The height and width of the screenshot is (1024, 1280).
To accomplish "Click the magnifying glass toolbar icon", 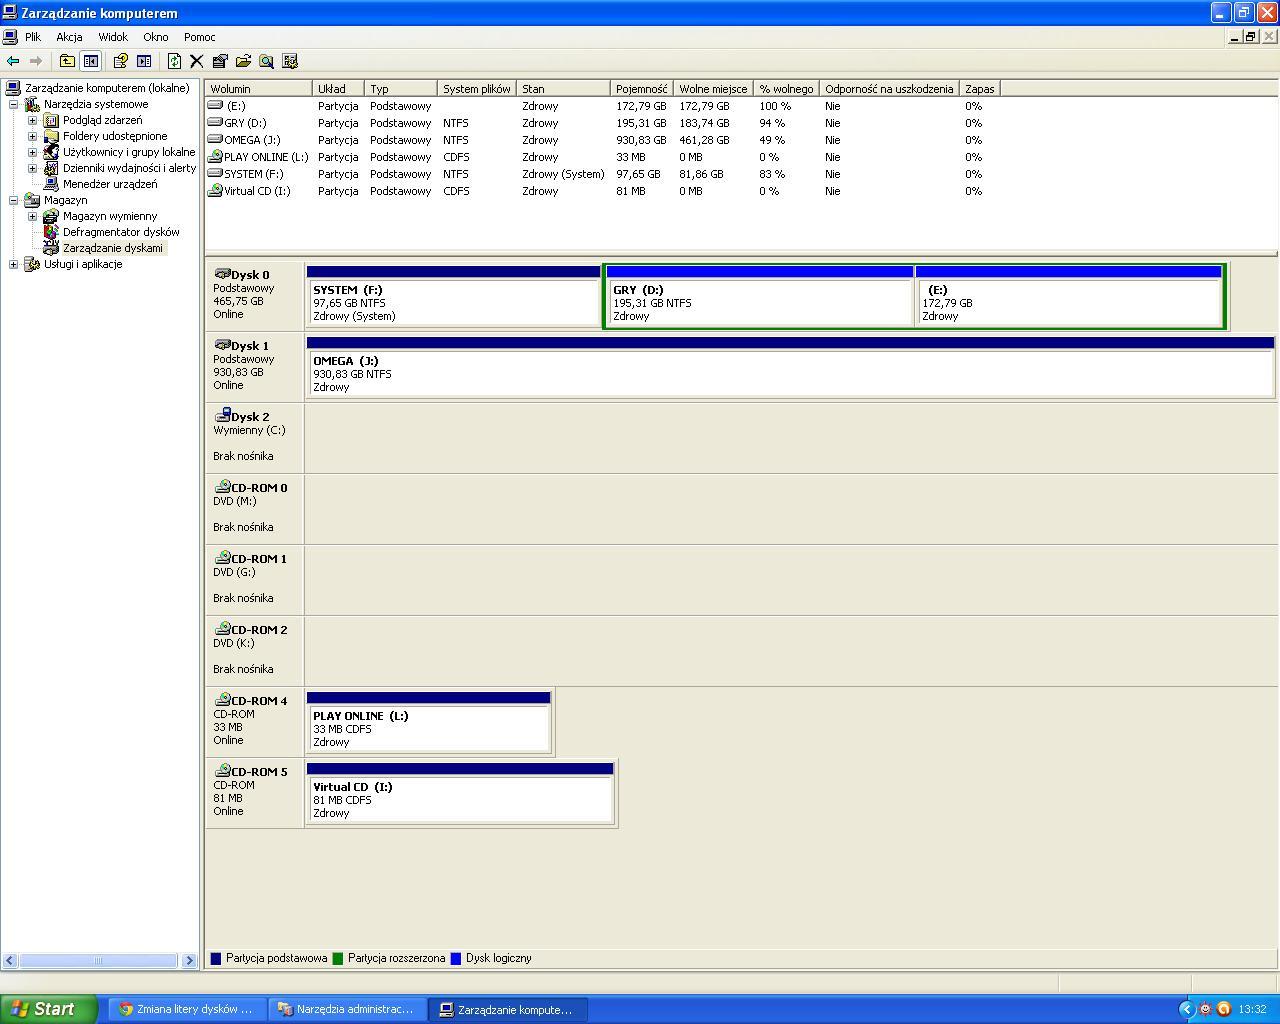I will [266, 61].
